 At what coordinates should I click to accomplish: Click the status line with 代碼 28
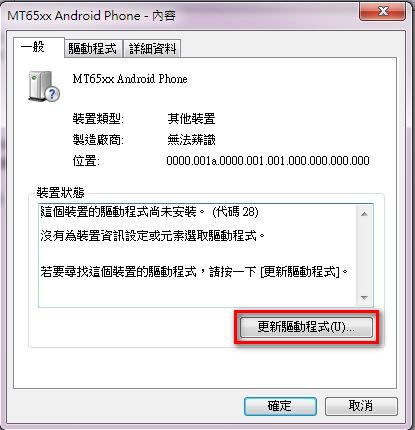point(149,212)
